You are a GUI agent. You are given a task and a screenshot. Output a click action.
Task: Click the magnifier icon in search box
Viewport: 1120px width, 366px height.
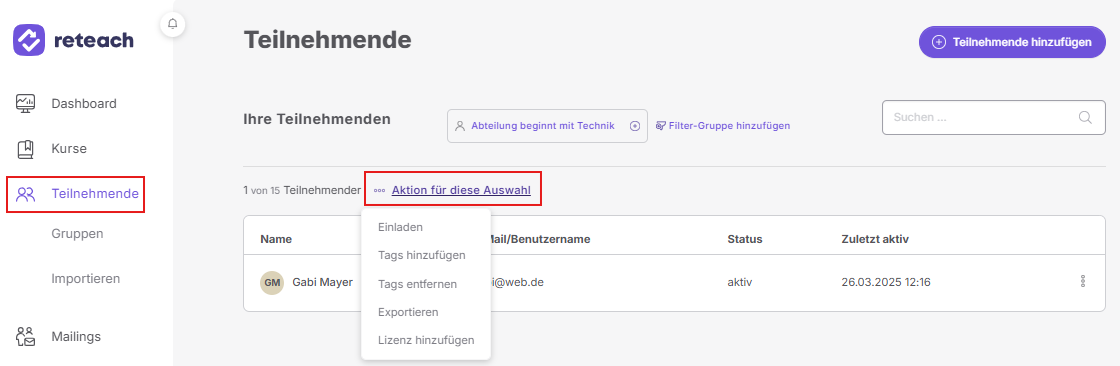(1085, 117)
